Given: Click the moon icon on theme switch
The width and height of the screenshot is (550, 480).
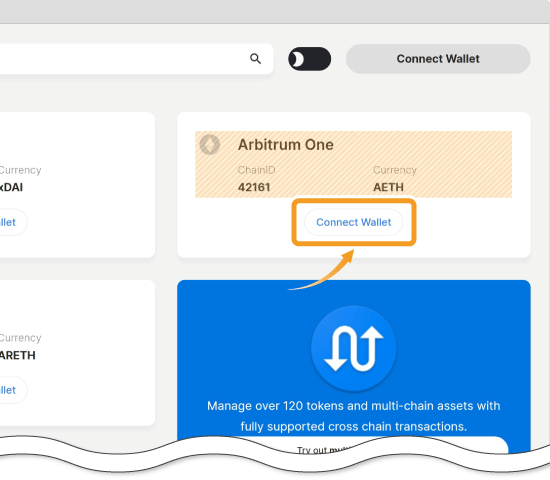Looking at the screenshot, I should [297, 59].
